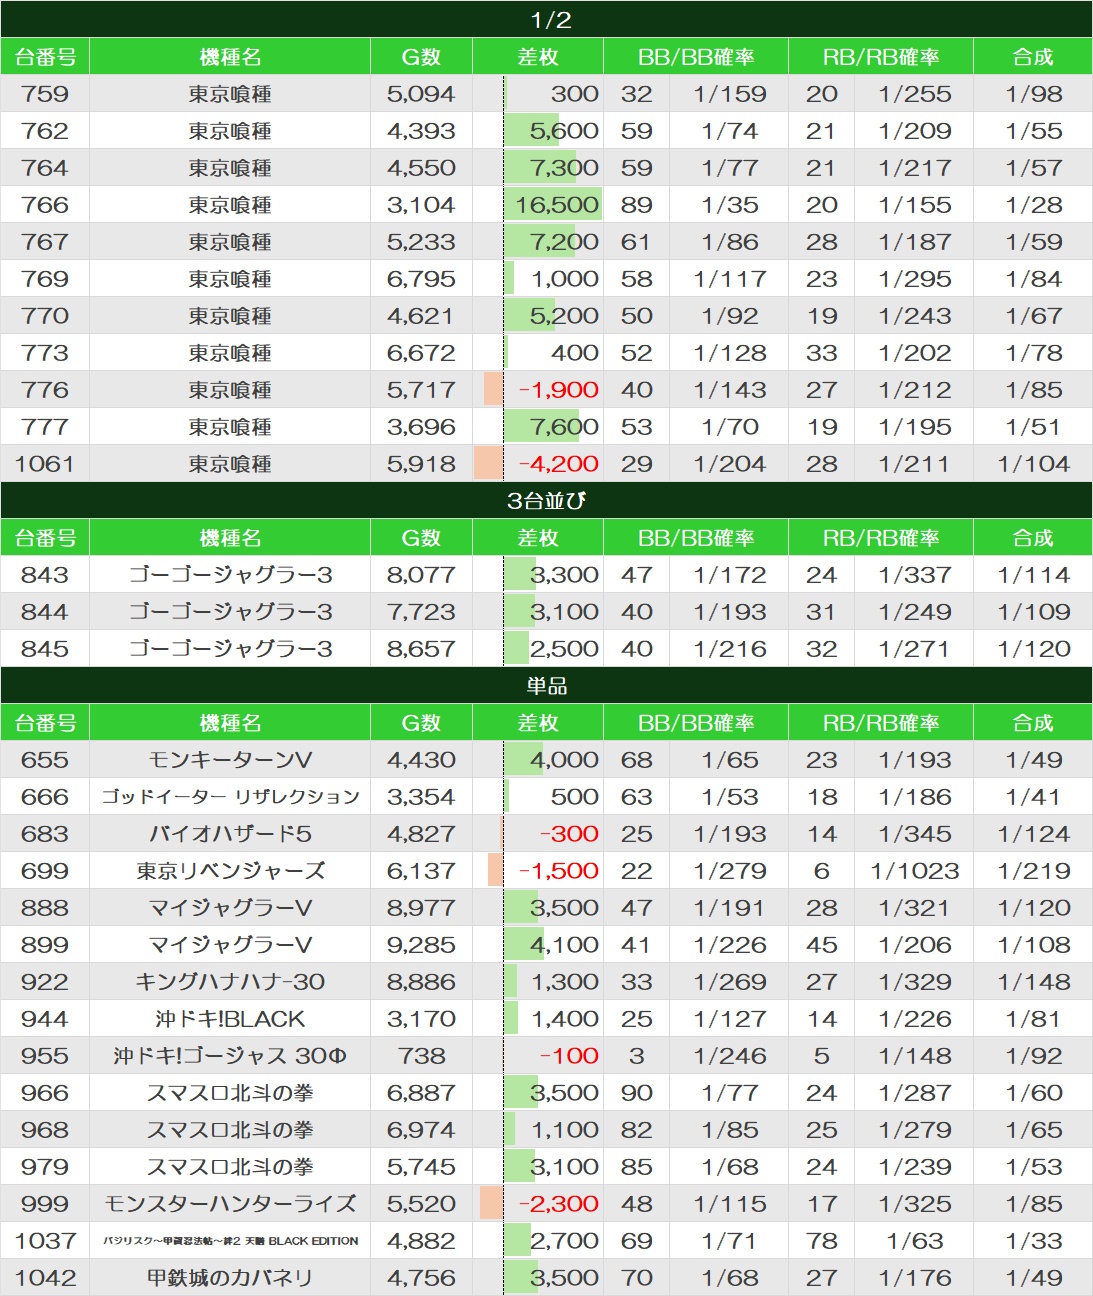Click モンキーターンV machine name
1093x1296 pixels.
pos(230,760)
